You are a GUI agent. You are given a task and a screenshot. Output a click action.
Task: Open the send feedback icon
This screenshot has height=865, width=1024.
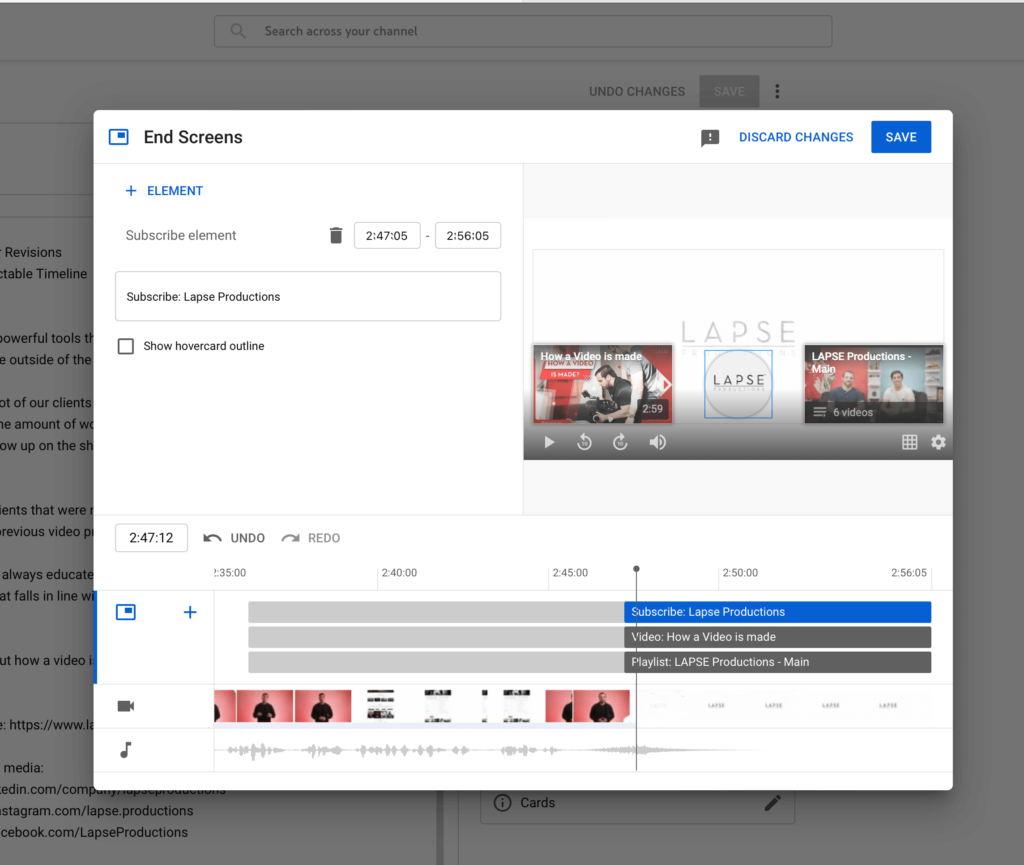click(710, 138)
